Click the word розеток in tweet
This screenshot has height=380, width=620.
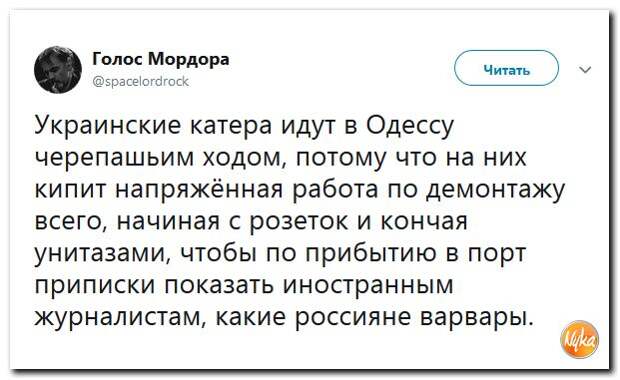tap(300, 221)
